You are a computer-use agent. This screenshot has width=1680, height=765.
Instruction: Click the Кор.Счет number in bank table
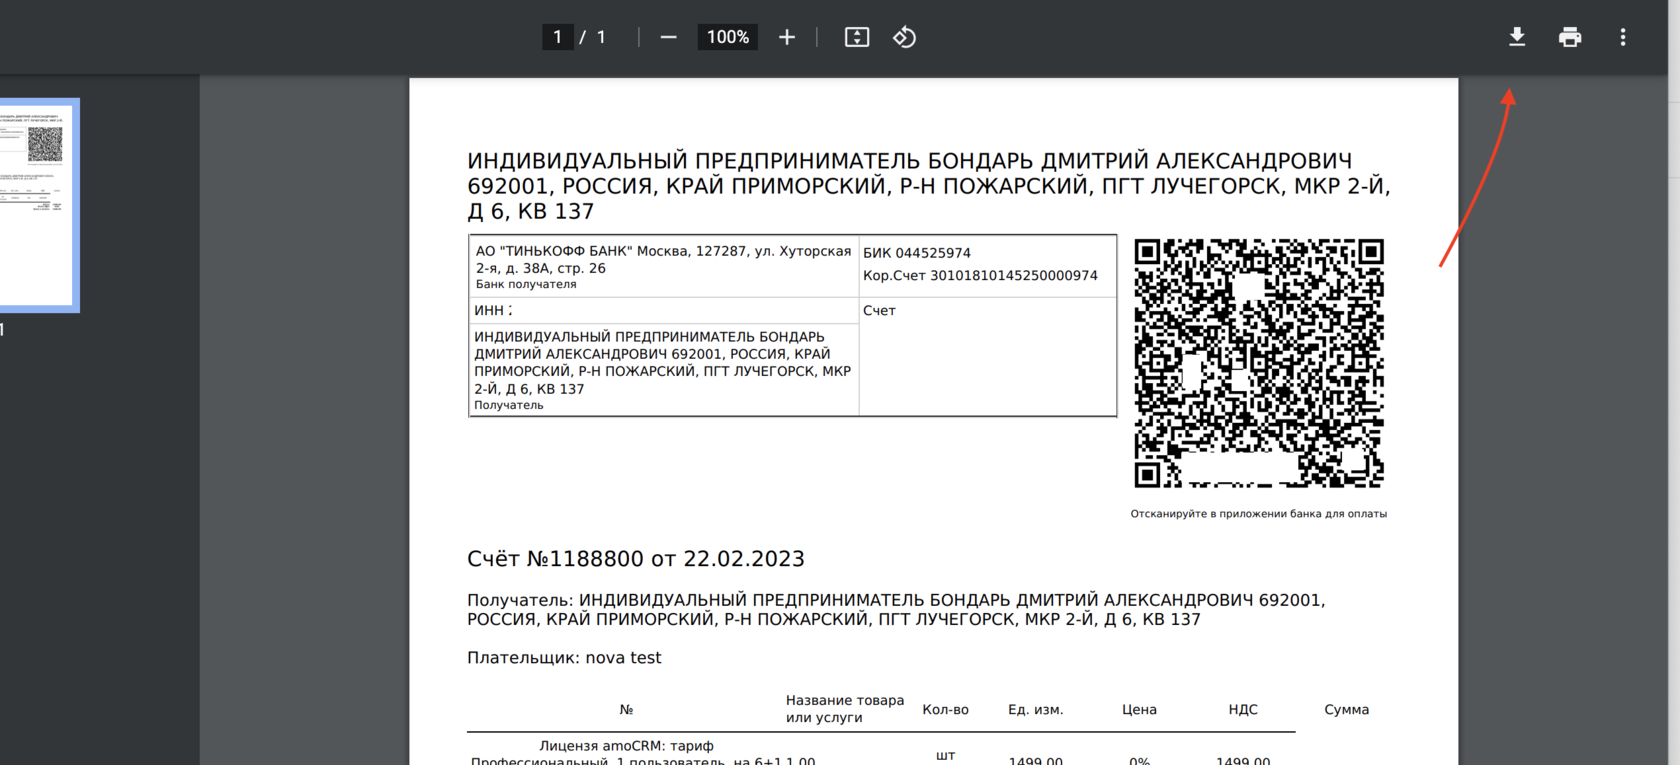click(980, 275)
